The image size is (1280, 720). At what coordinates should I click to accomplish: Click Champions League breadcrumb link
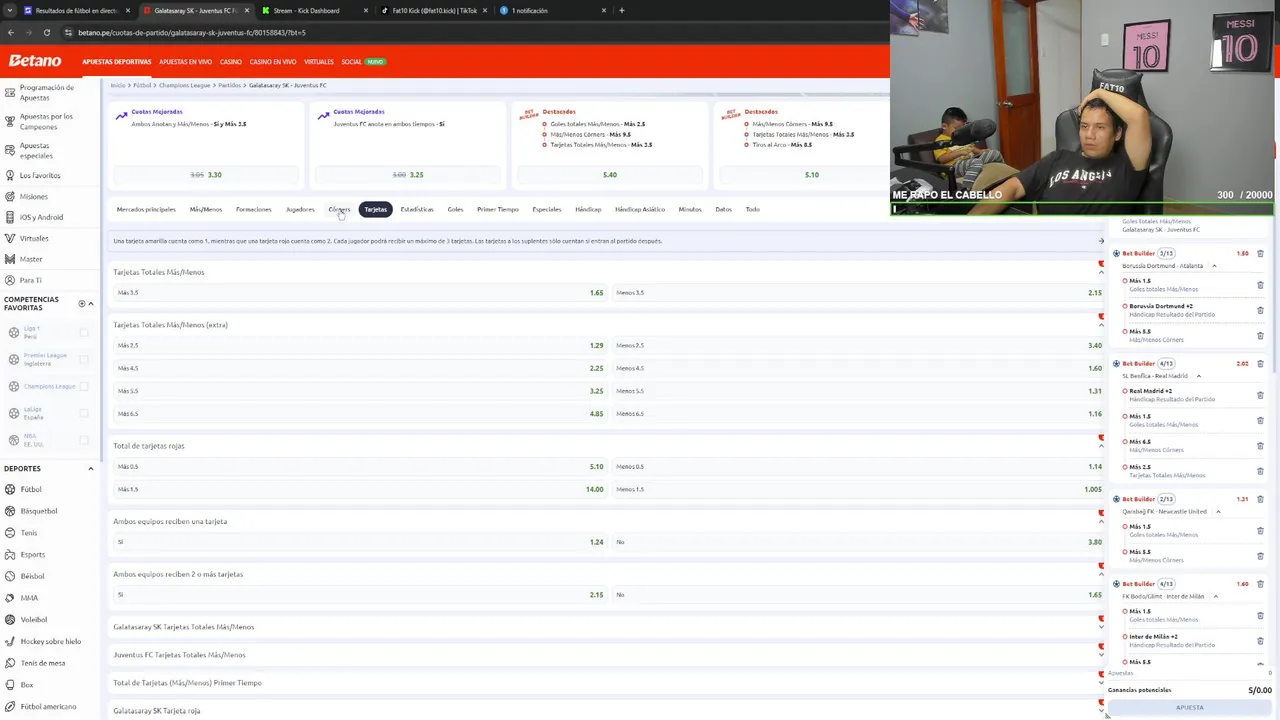(184, 85)
